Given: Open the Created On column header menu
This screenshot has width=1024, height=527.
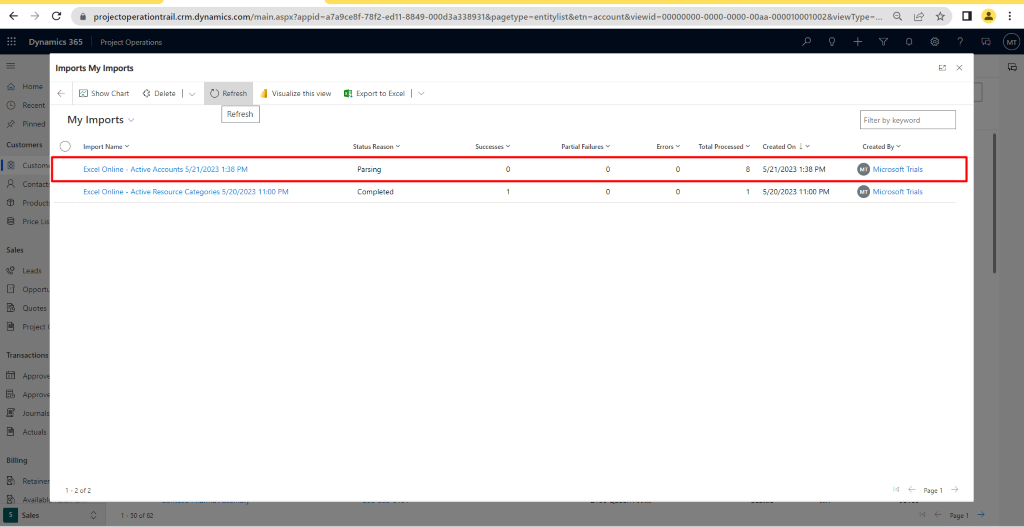Looking at the screenshot, I should point(786,147).
